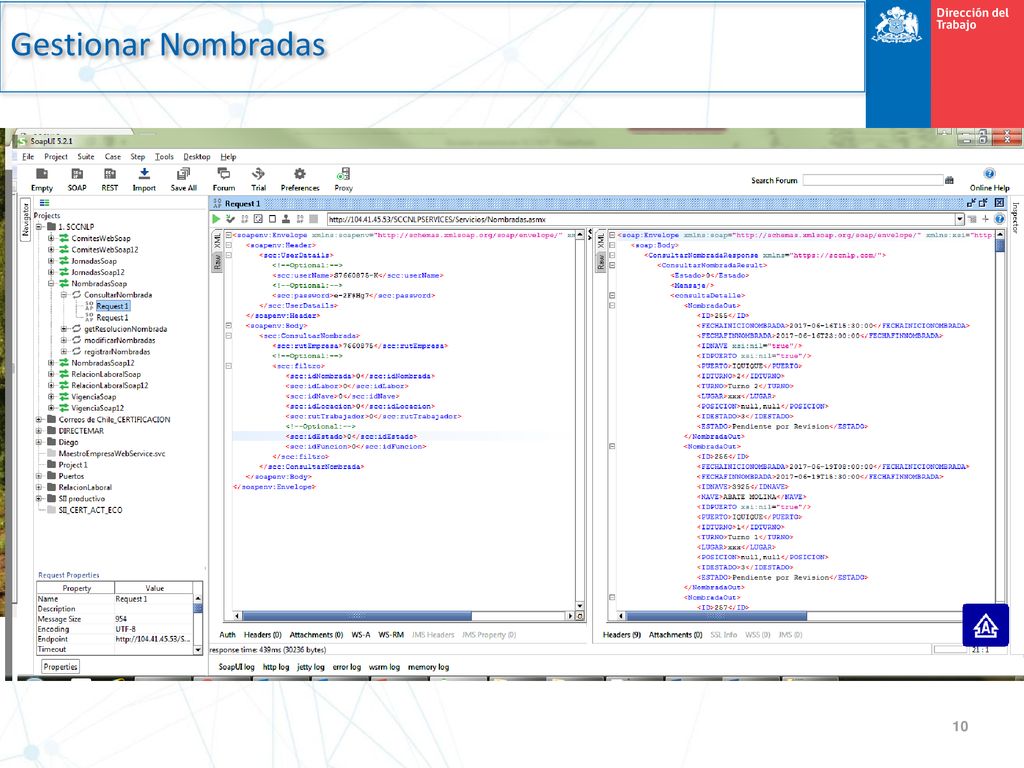
Task: Open Preferences gear icon
Action: pyautogui.click(x=300, y=174)
